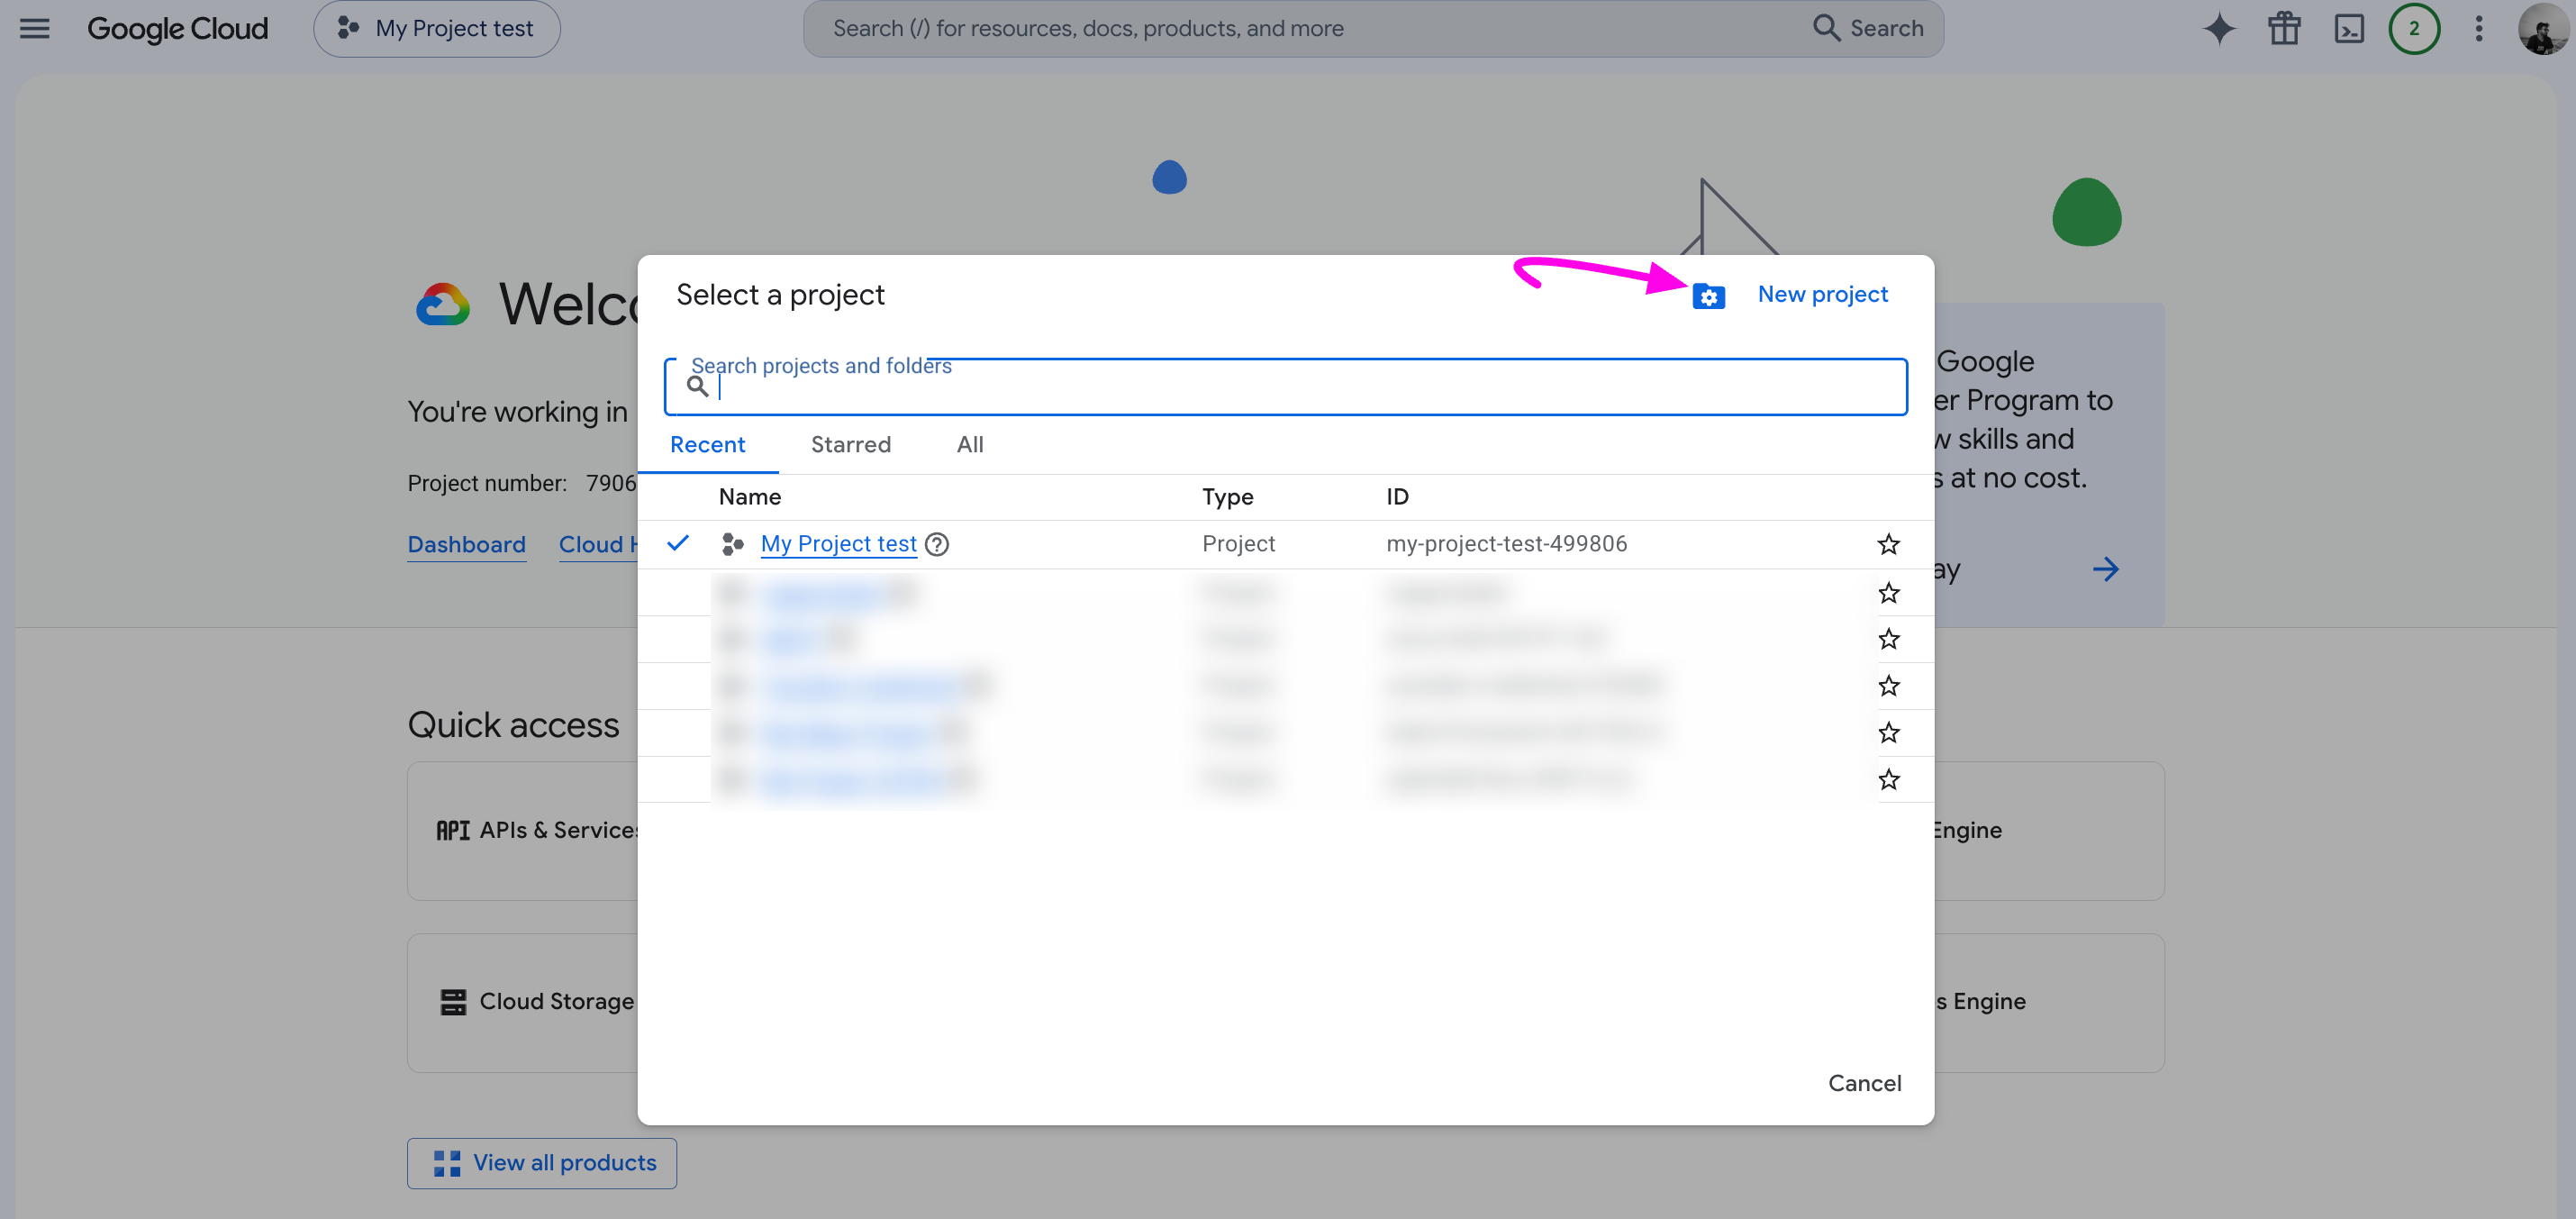The width and height of the screenshot is (2576, 1219).
Task: Open the Dashboard link on welcome page
Action: (x=466, y=544)
